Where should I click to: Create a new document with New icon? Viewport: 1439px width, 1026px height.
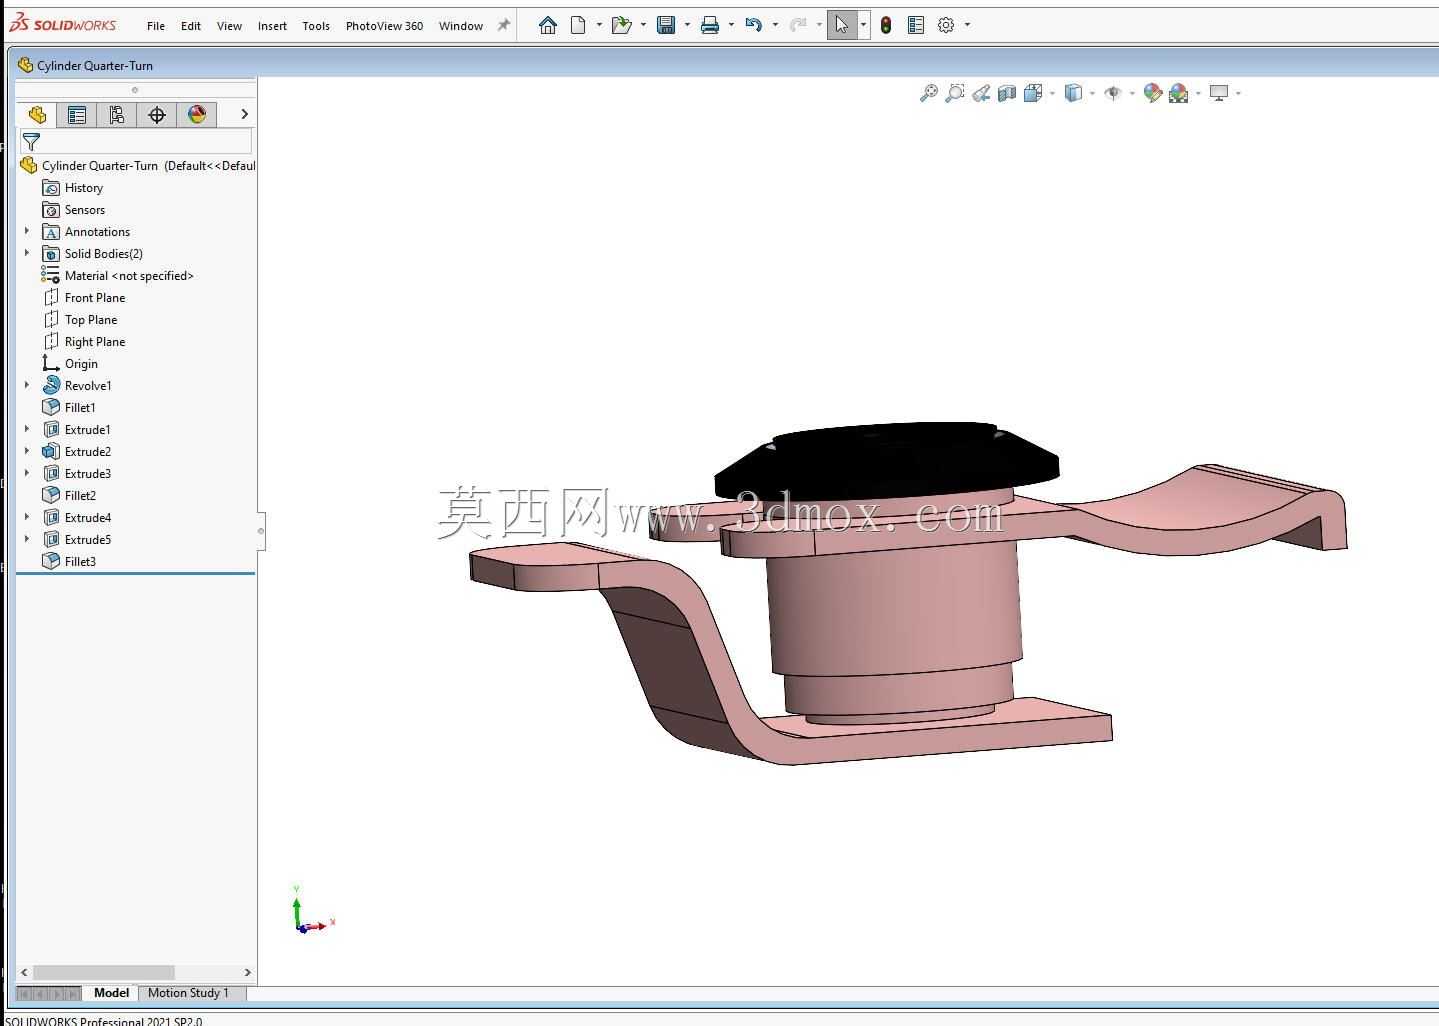click(x=578, y=25)
